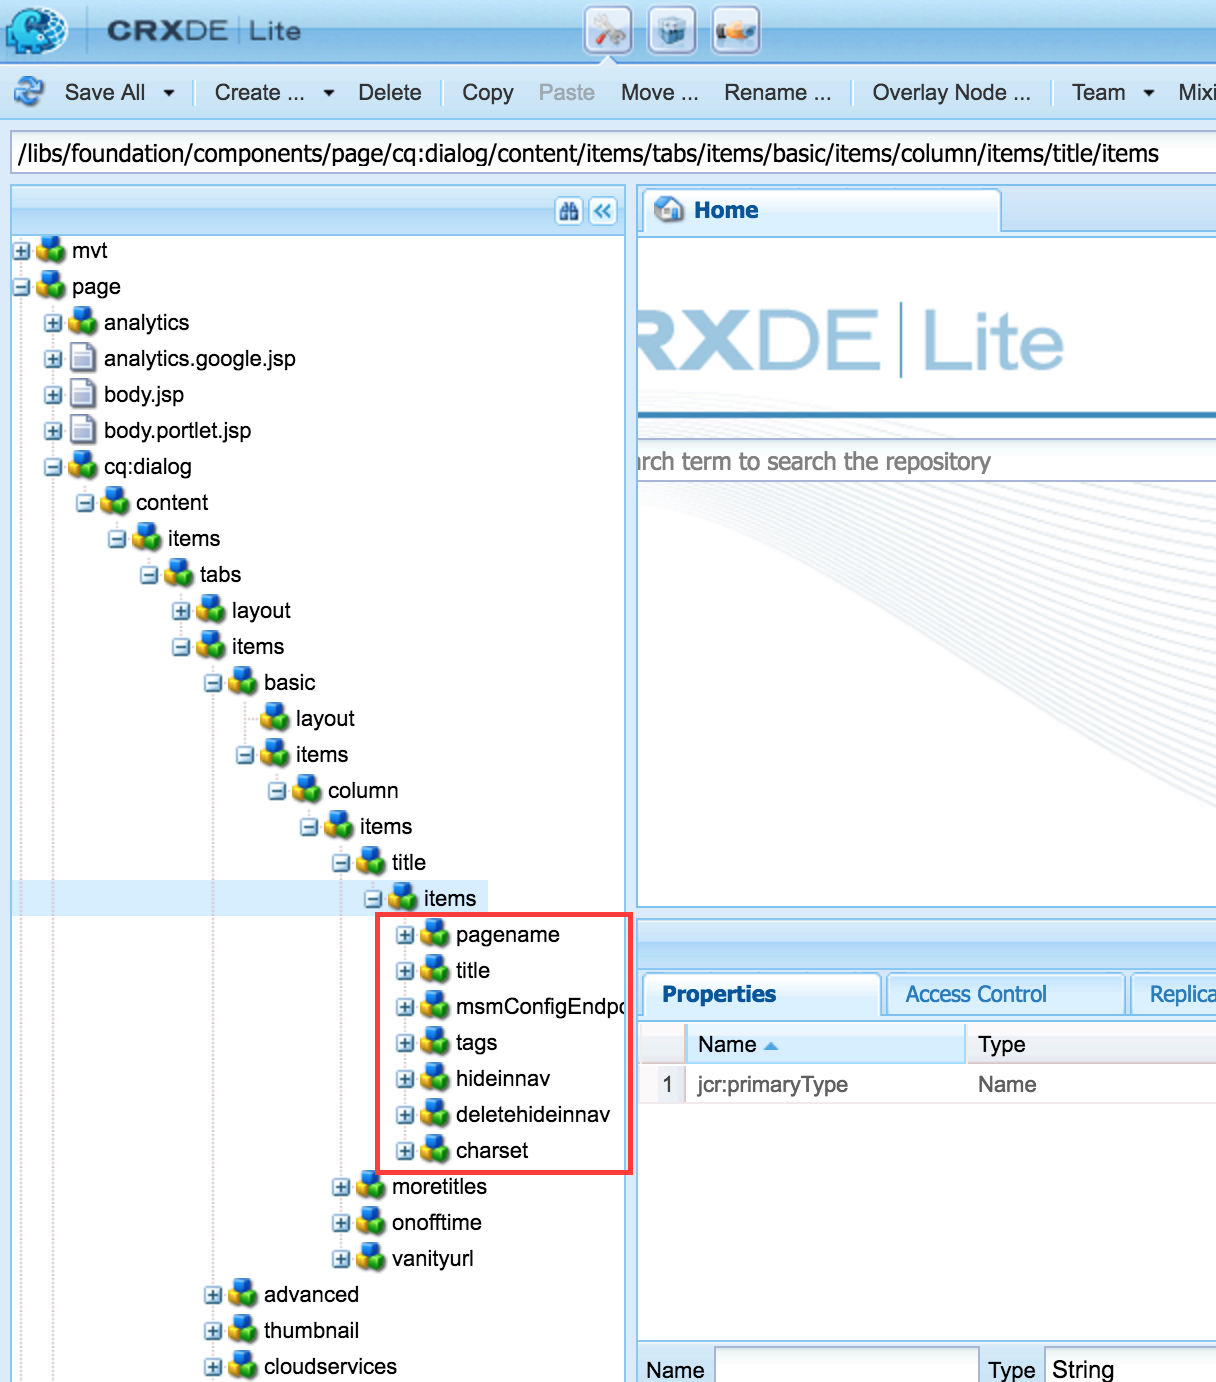Click the Tools wrench icon in header

coord(608,31)
